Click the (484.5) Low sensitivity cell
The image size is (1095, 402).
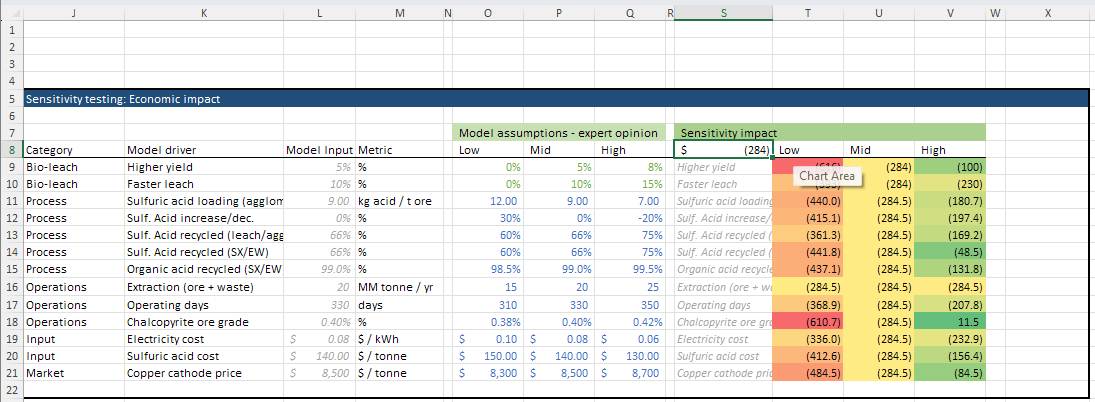pyautogui.click(x=808, y=373)
